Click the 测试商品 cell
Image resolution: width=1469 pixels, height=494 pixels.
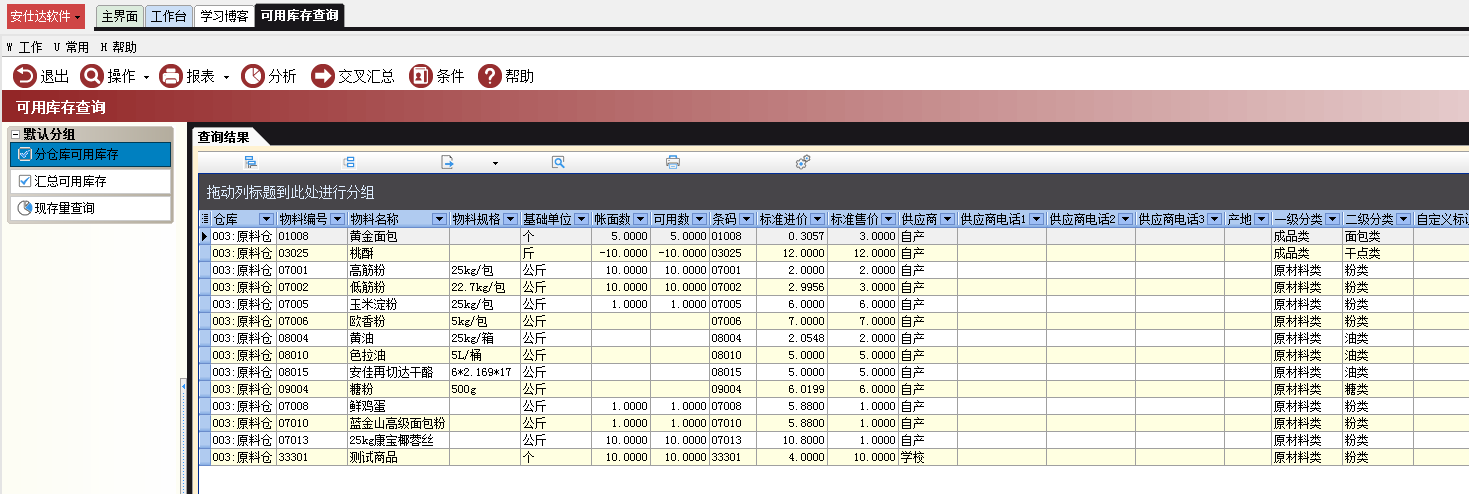[398, 457]
